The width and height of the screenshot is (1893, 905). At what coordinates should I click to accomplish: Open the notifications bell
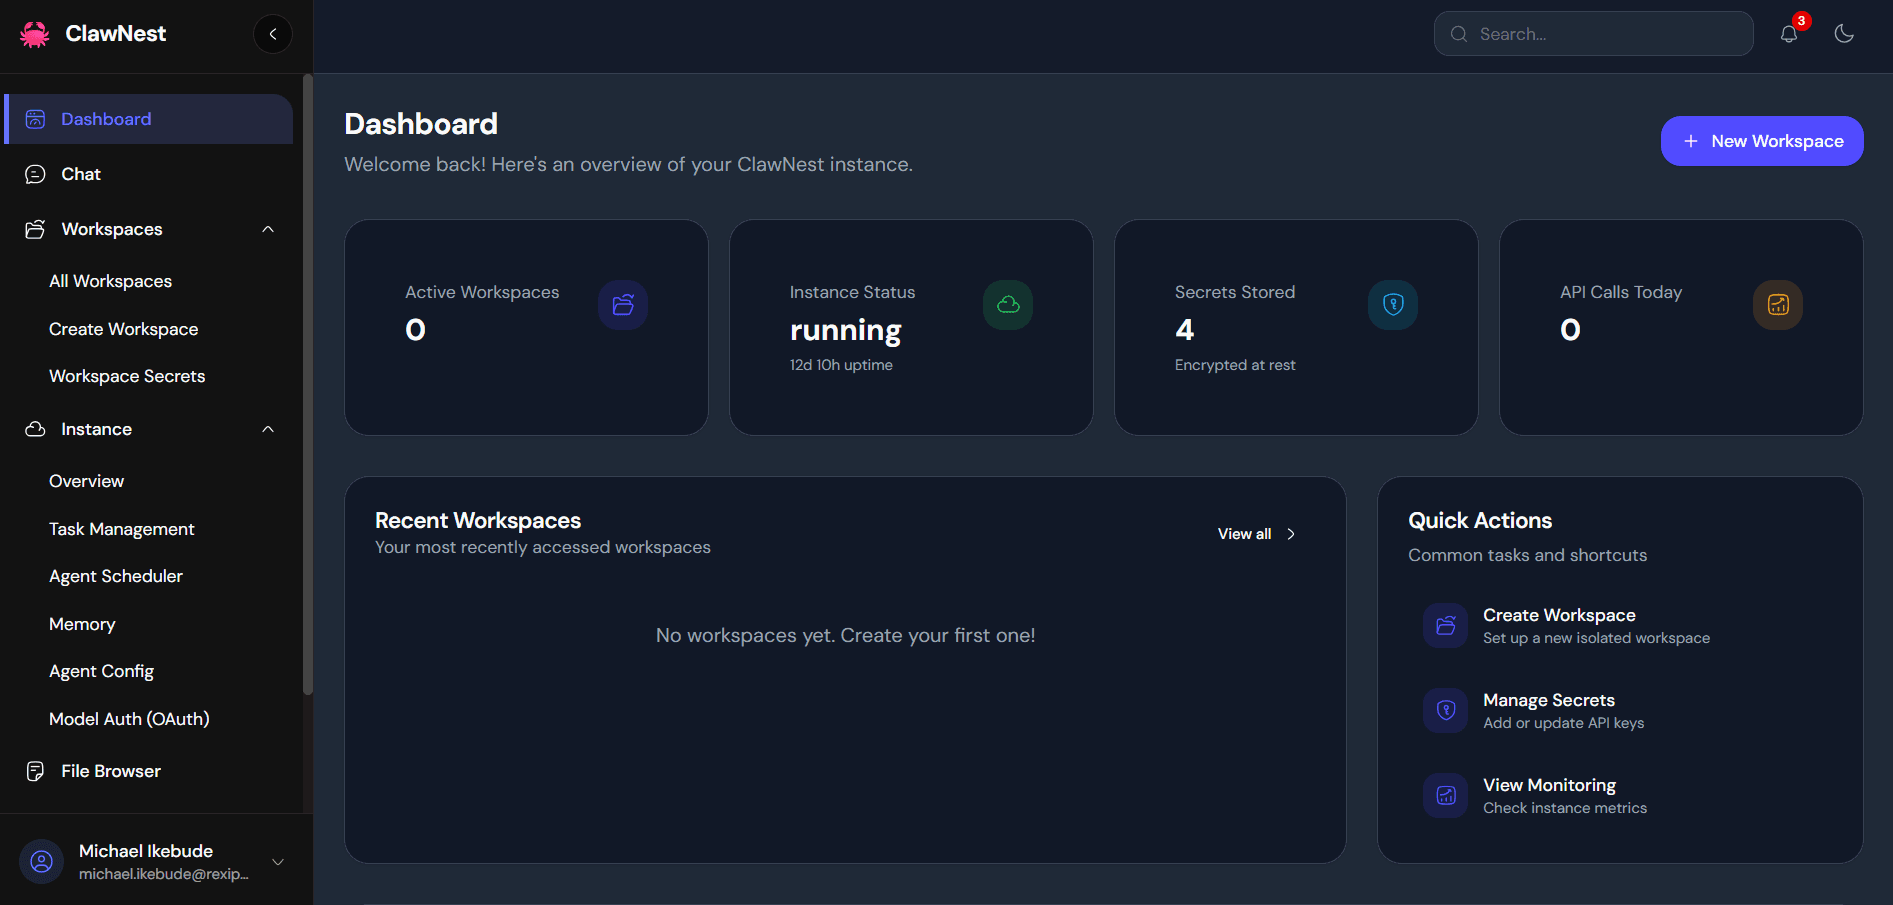pos(1789,33)
